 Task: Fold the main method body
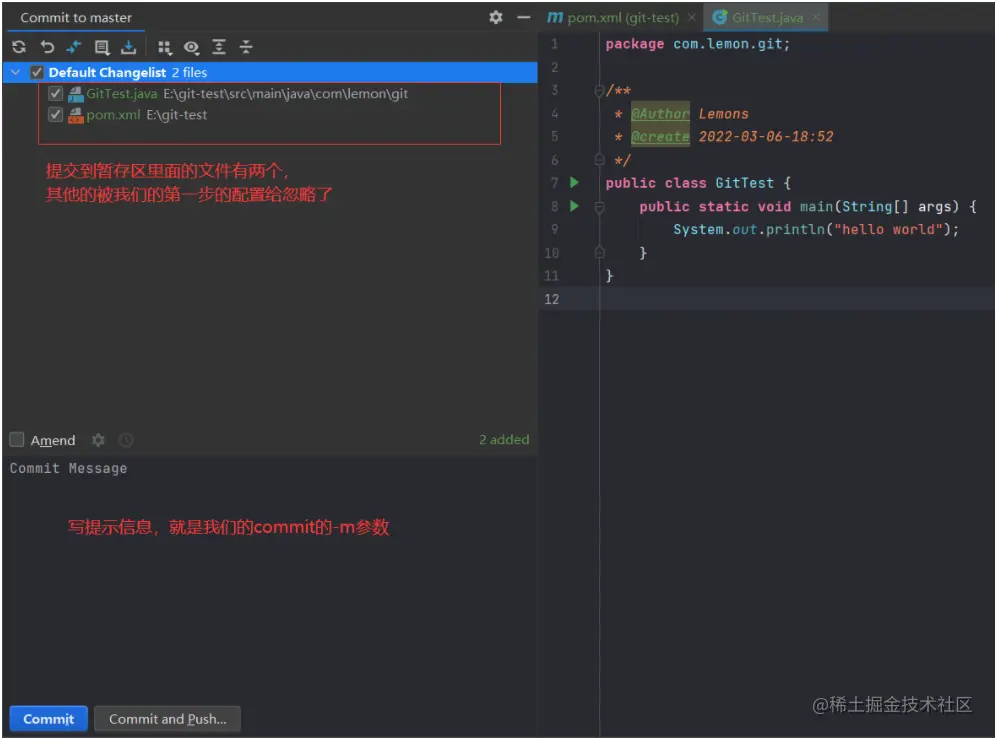click(599, 206)
